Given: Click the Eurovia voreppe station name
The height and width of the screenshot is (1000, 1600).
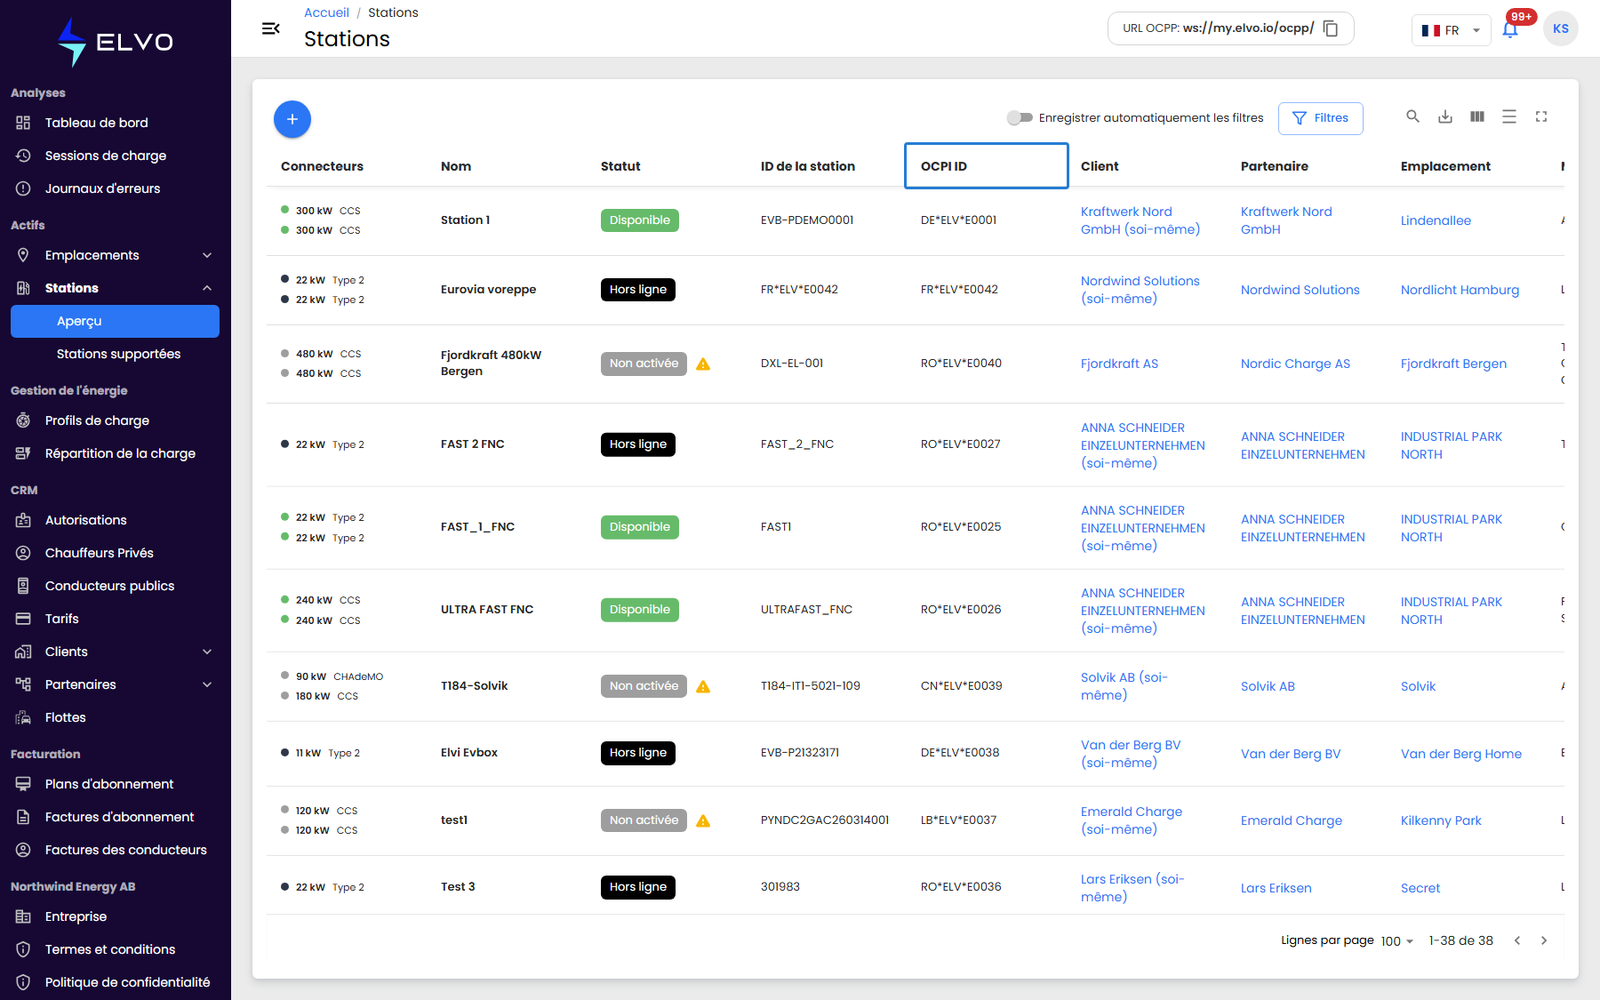Looking at the screenshot, I should point(488,290).
